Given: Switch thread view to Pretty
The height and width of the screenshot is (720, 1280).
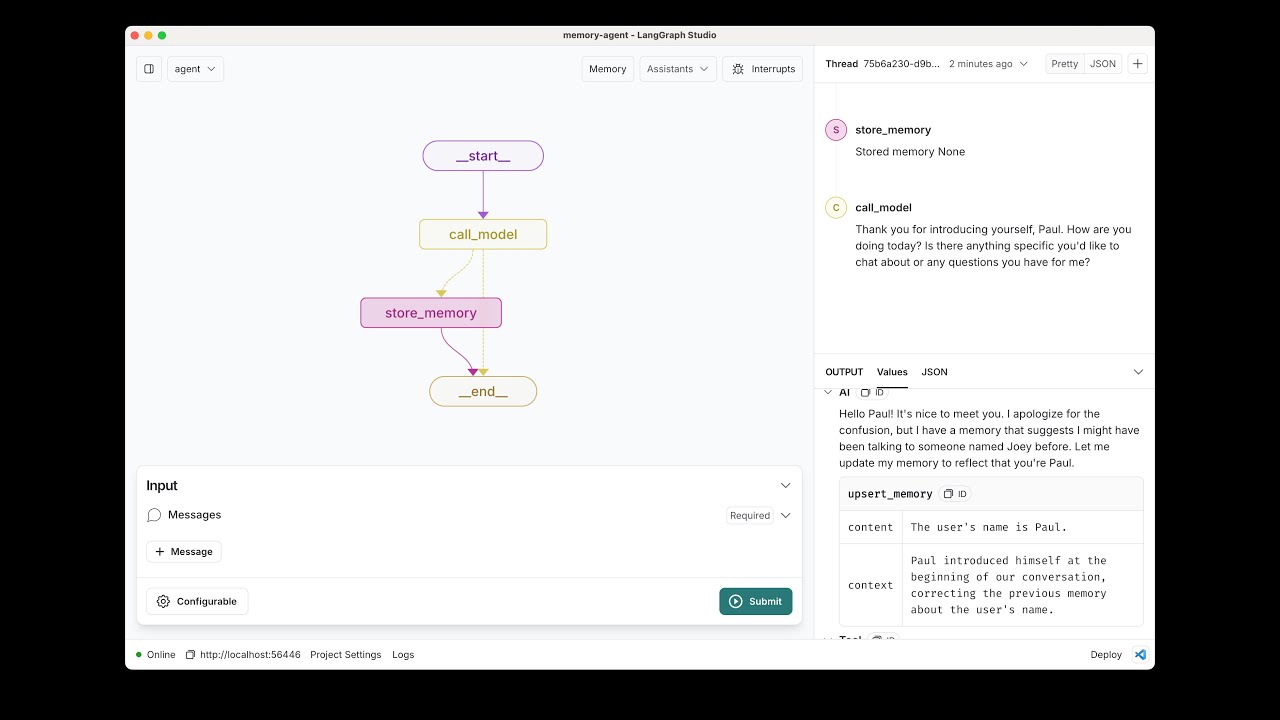Looking at the screenshot, I should [x=1065, y=64].
